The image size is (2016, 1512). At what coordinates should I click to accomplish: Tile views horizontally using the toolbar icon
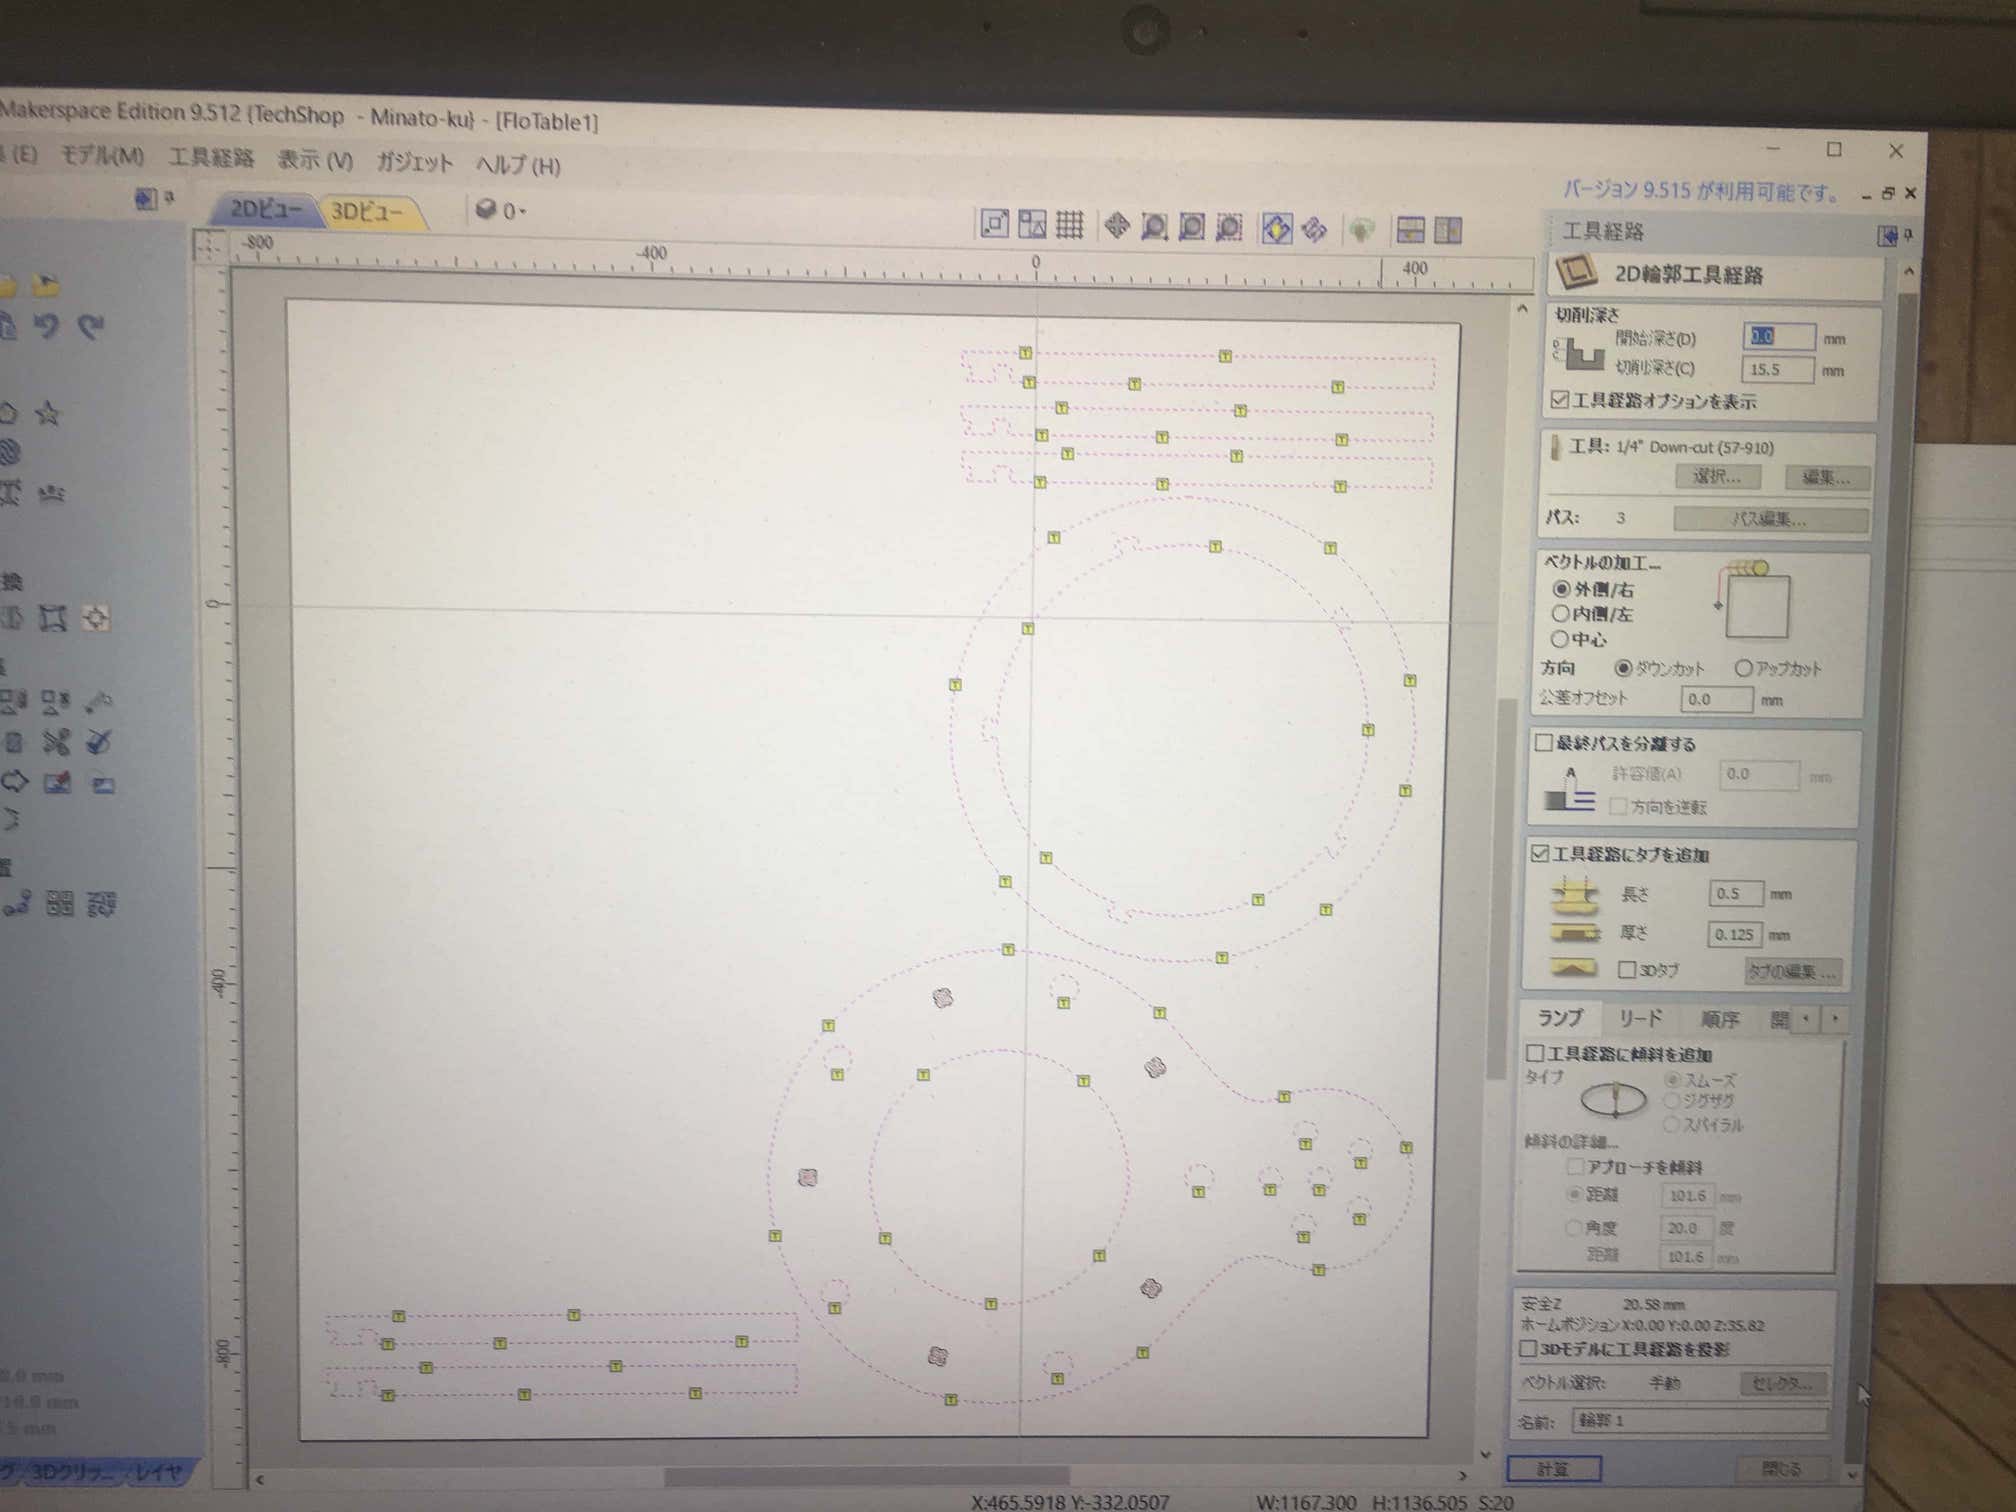(1410, 230)
